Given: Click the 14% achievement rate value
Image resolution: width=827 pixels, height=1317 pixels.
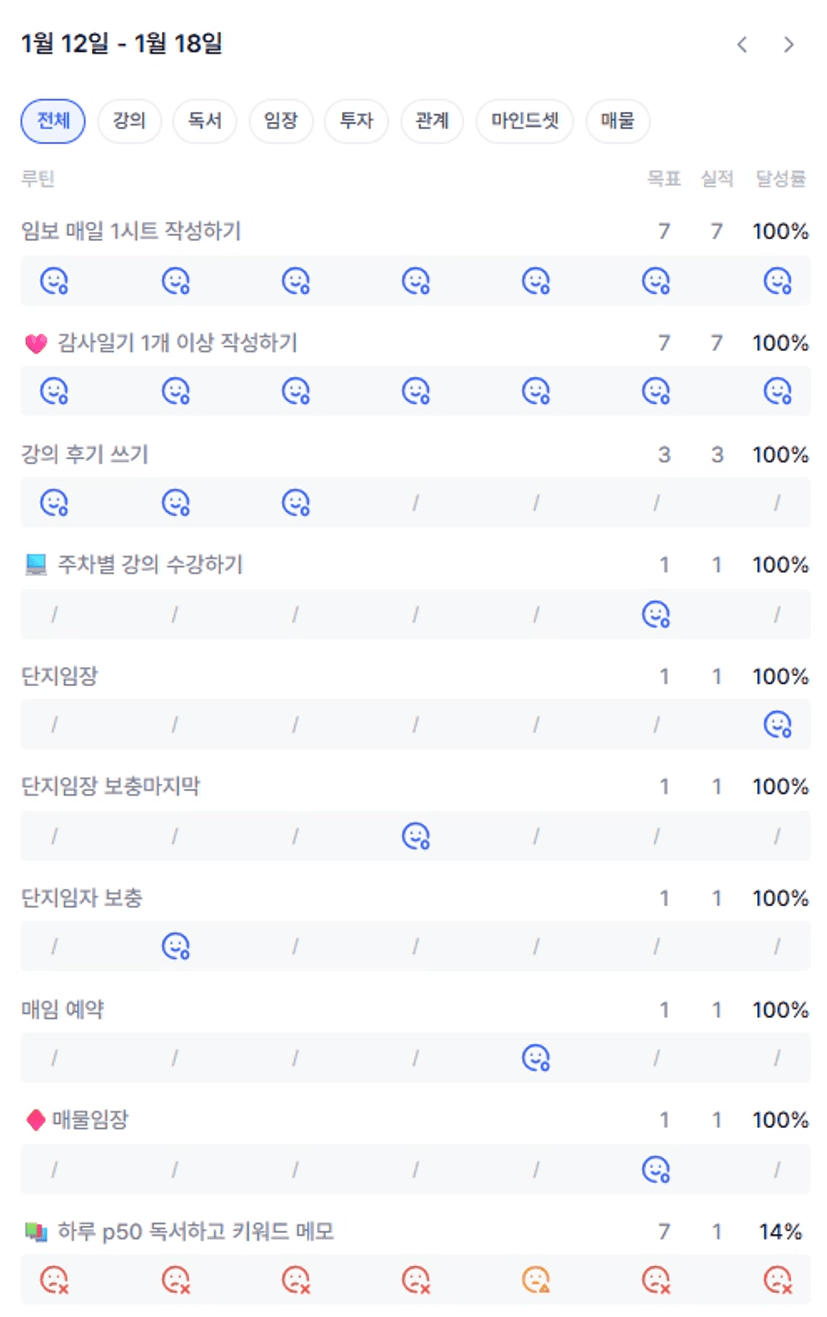Looking at the screenshot, I should (780, 1232).
